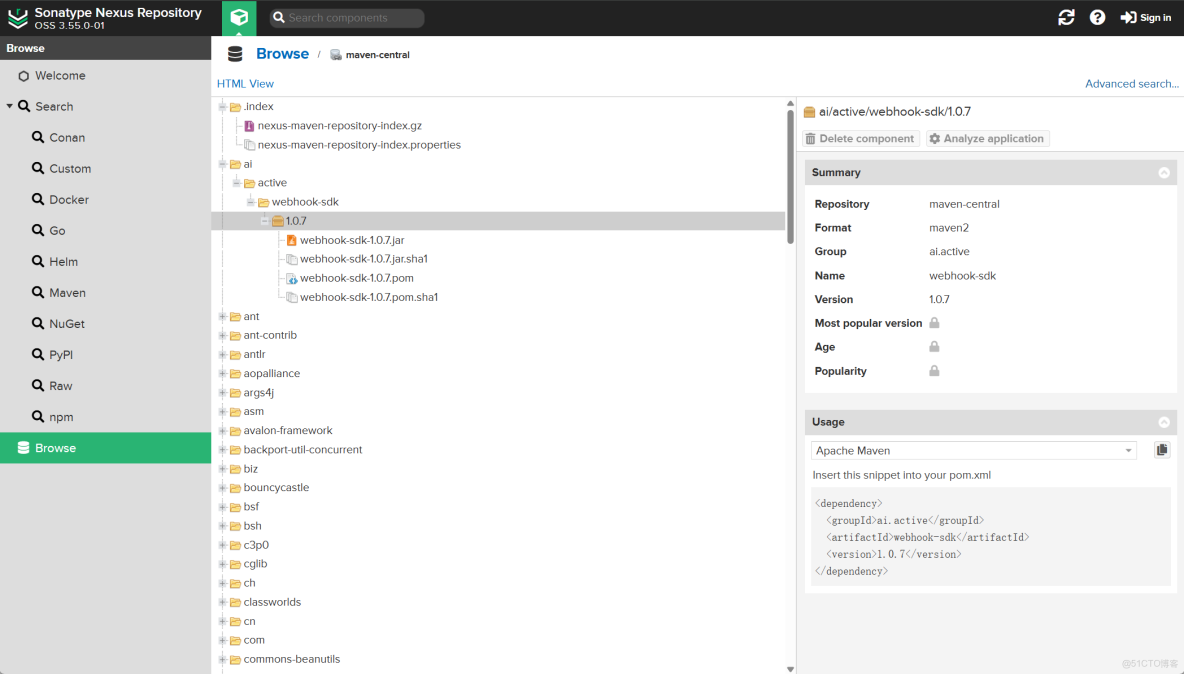
Task: Collapse the Usage panel chevron
Action: [x=1164, y=422]
